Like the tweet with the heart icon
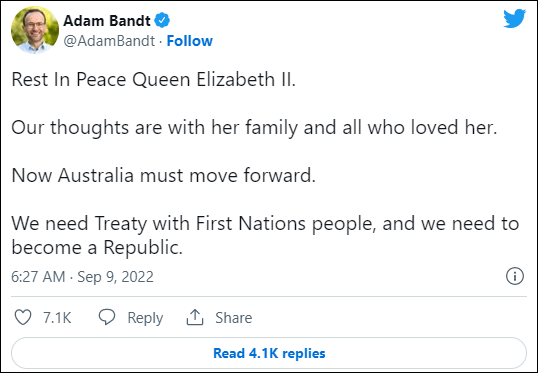Screen dimensions: 538x373 click(x=23, y=317)
